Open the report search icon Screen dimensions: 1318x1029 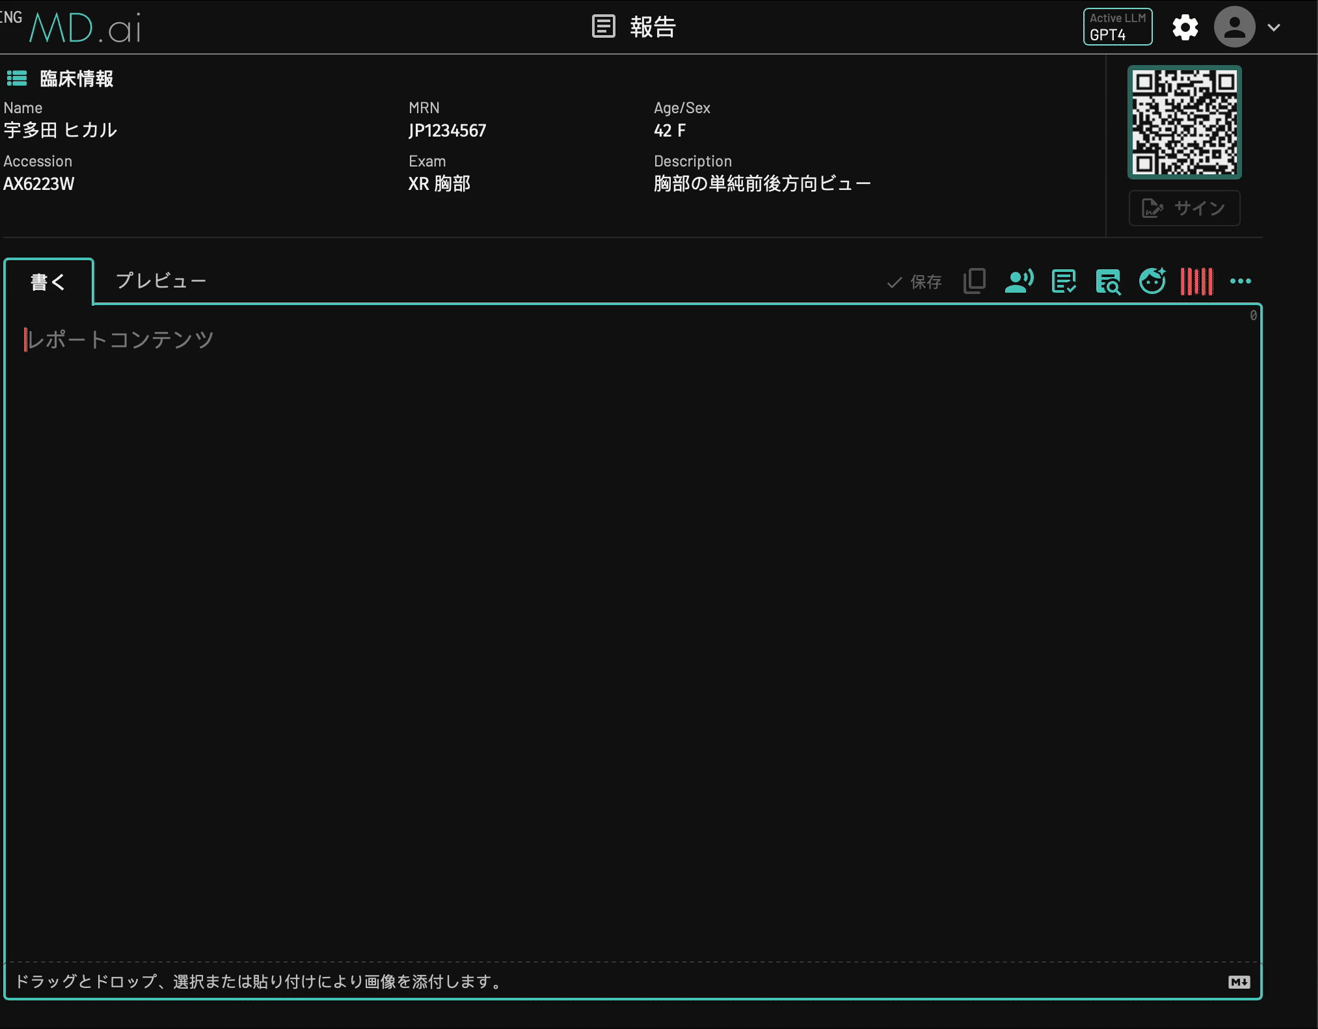pyautogui.click(x=1108, y=281)
